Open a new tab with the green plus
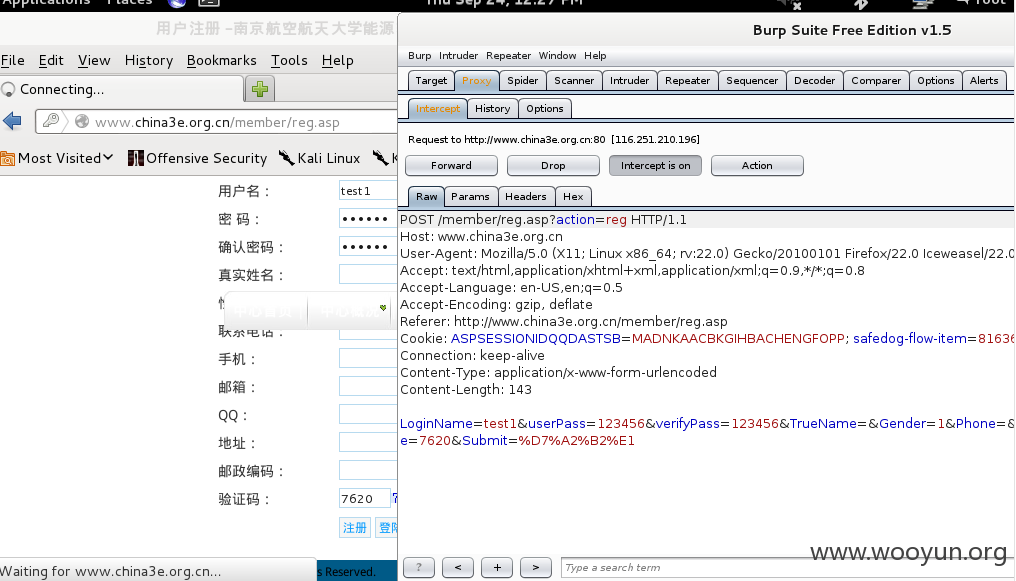This screenshot has width=1016, height=581. coord(260,89)
